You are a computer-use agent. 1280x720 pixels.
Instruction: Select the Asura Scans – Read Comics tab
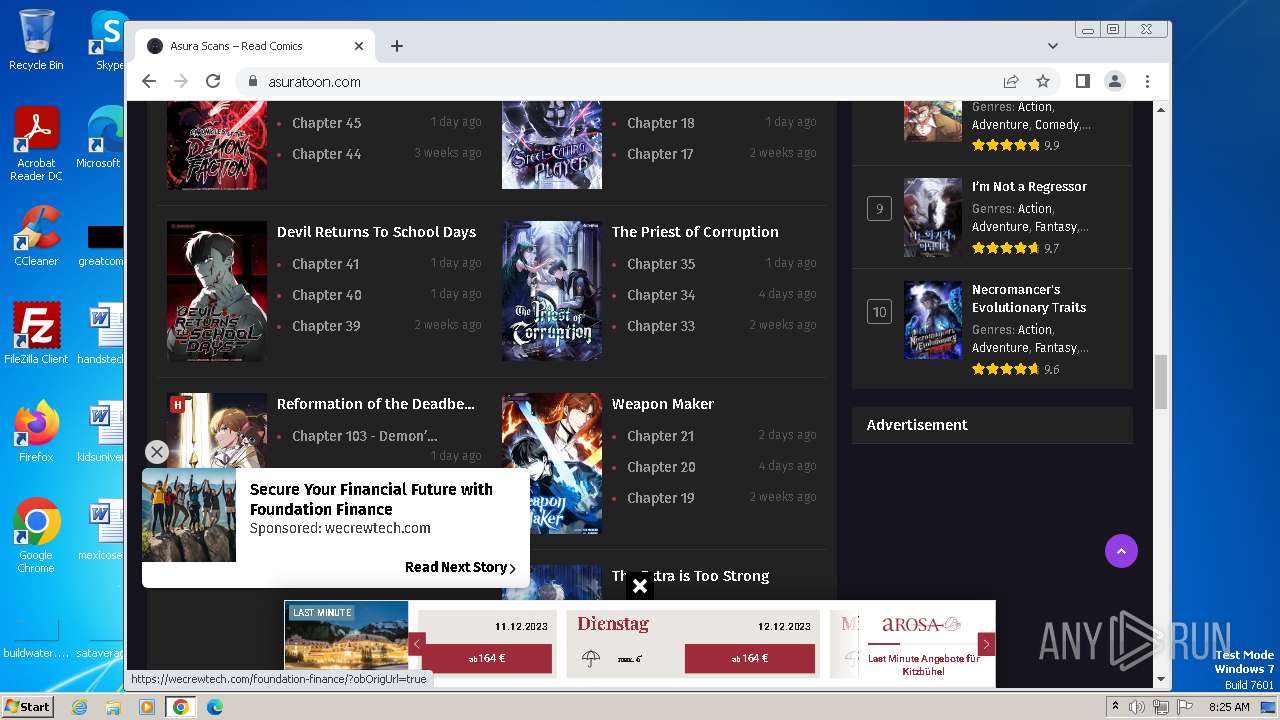point(255,46)
